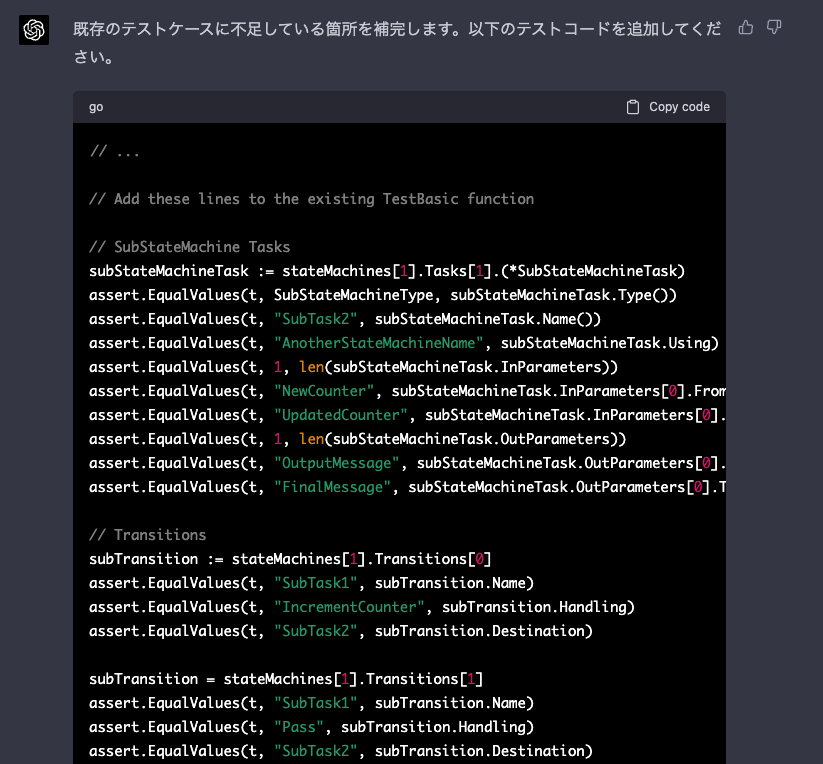This screenshot has height=764, width=823.
Task: Click the ChatGPT avatar logo
Action: [x=34, y=30]
